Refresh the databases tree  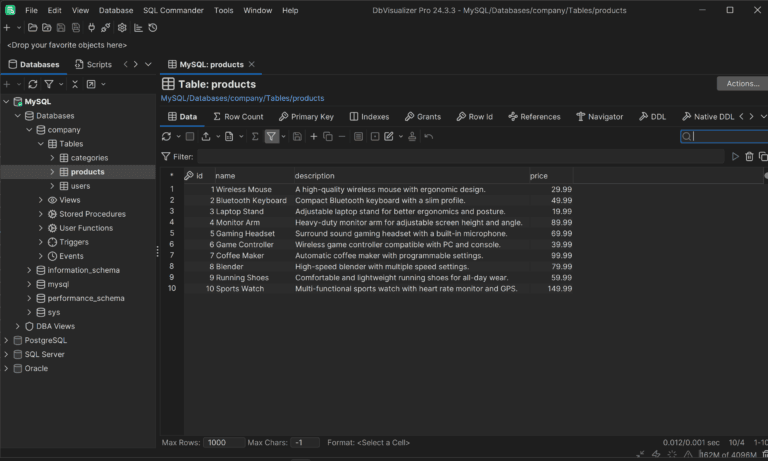(33, 84)
